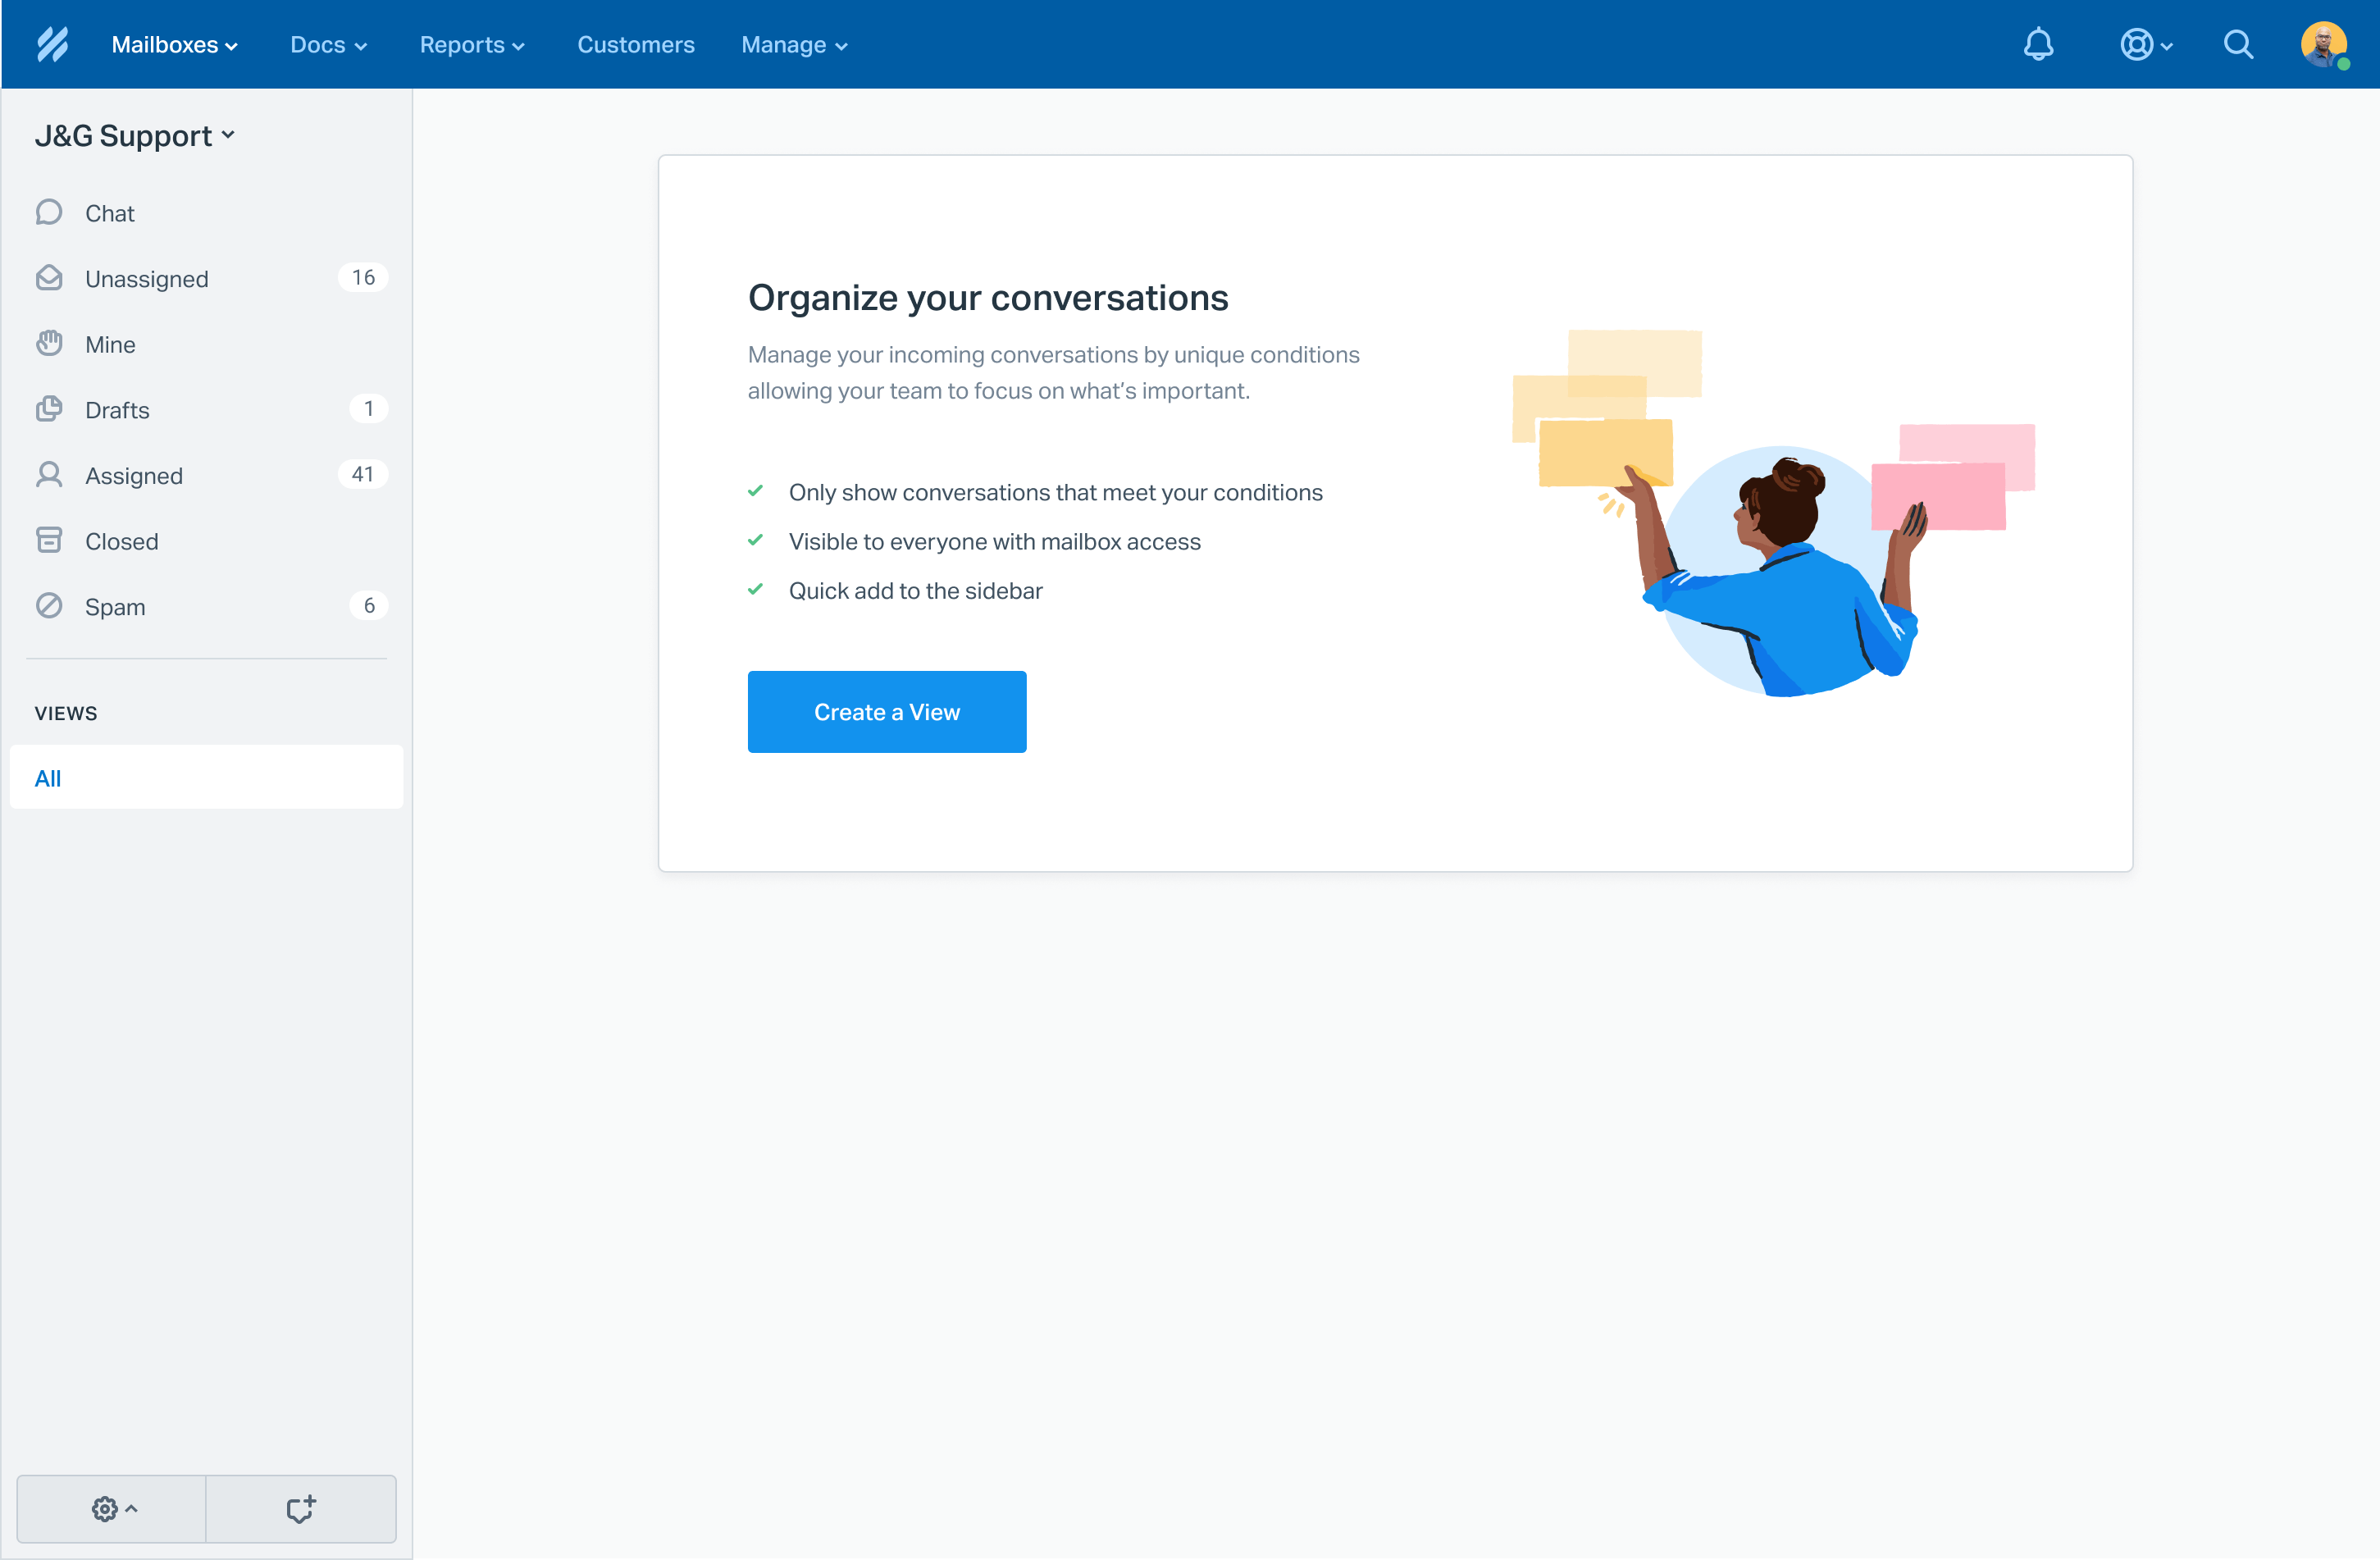Screen dimensions: 2380x1560
Task: Open the Manage dropdown menu
Action: point(793,44)
